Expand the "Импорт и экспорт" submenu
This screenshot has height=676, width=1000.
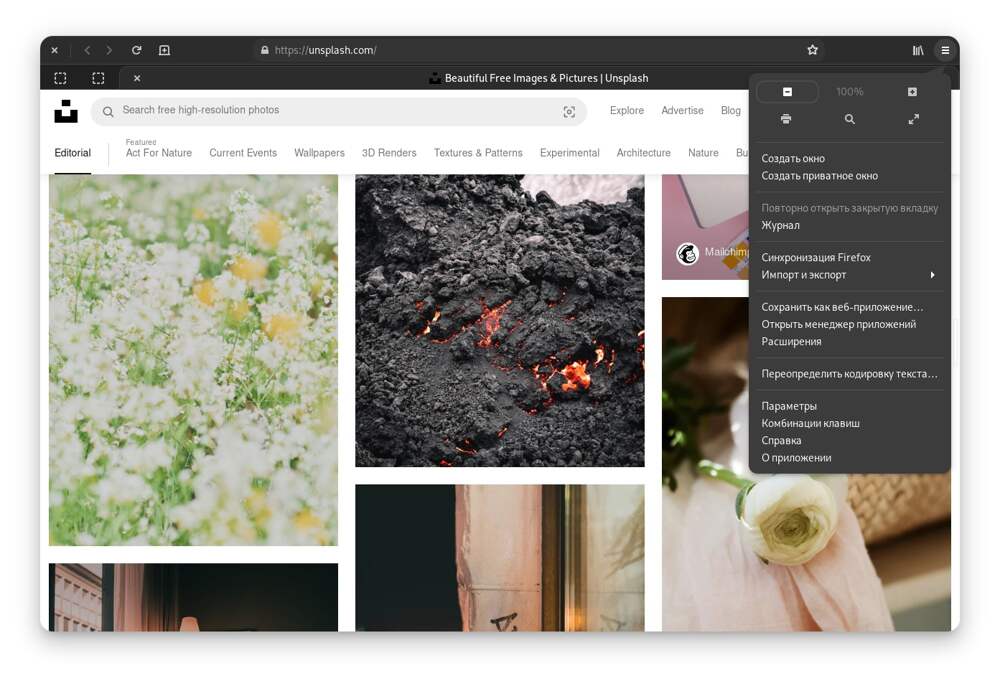(849, 275)
